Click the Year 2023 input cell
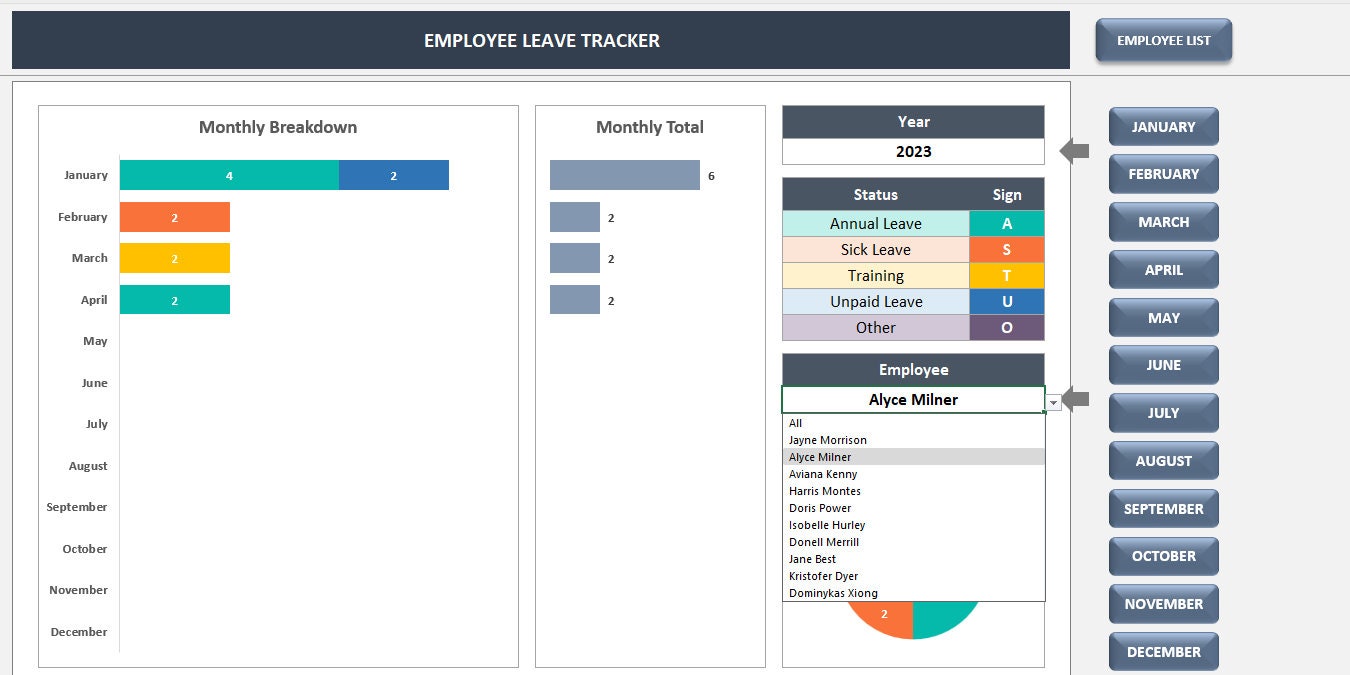 (x=912, y=150)
